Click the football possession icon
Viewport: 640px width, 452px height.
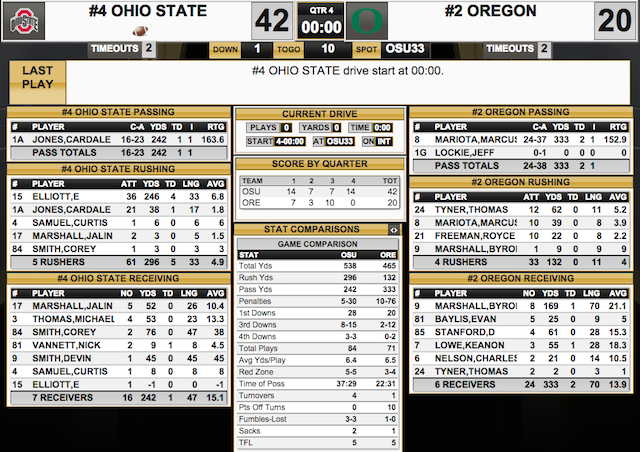pos(140,31)
